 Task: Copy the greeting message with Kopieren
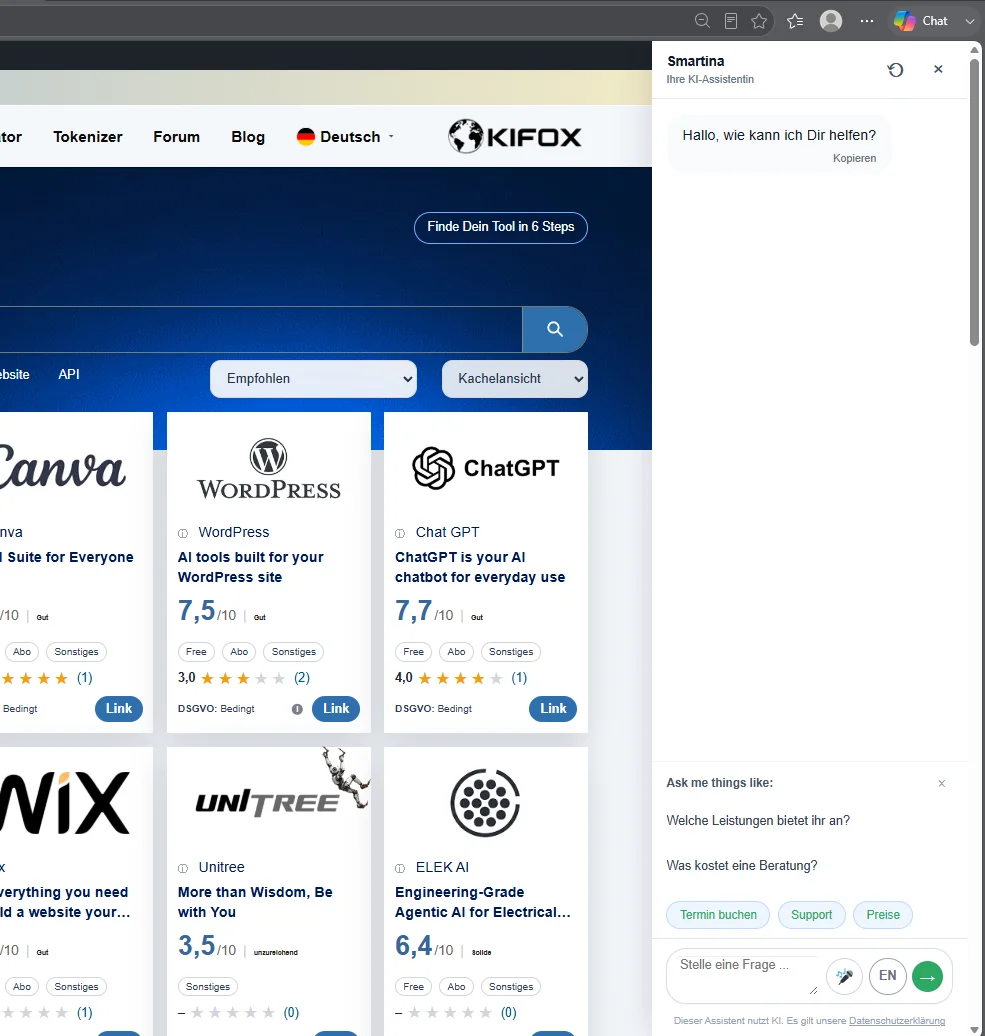click(854, 159)
